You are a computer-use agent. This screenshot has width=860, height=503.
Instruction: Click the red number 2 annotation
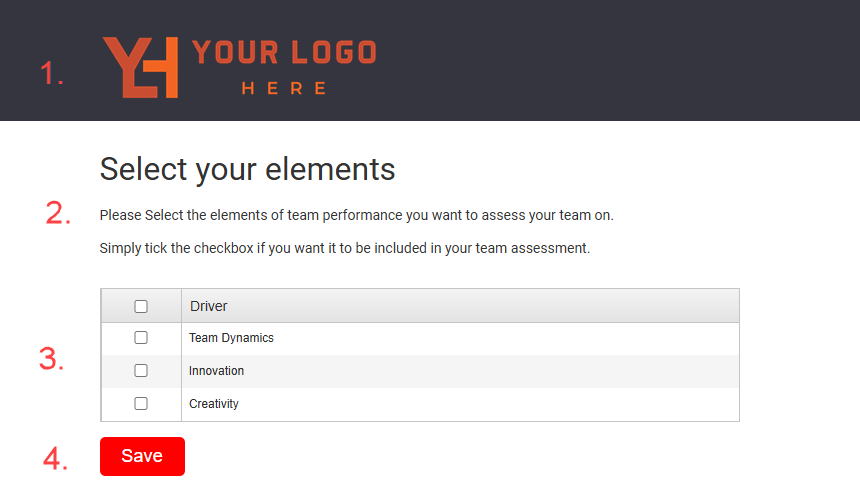coord(59,213)
